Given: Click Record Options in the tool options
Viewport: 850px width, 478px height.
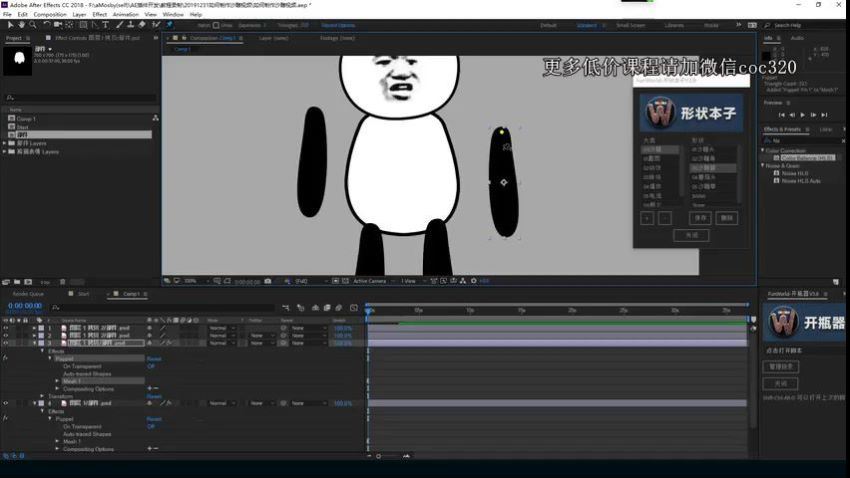Looking at the screenshot, I should click(x=338, y=25).
